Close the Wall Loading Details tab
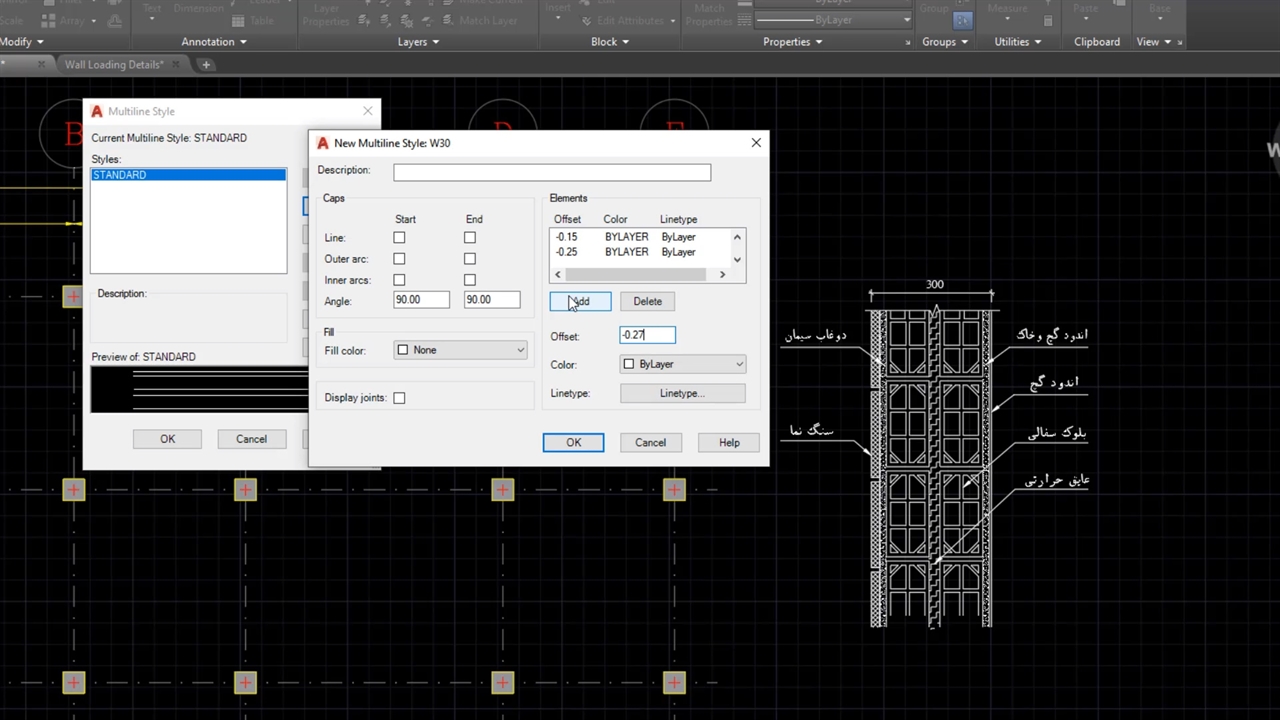Screen dimensions: 1280x720 [x=178, y=65]
